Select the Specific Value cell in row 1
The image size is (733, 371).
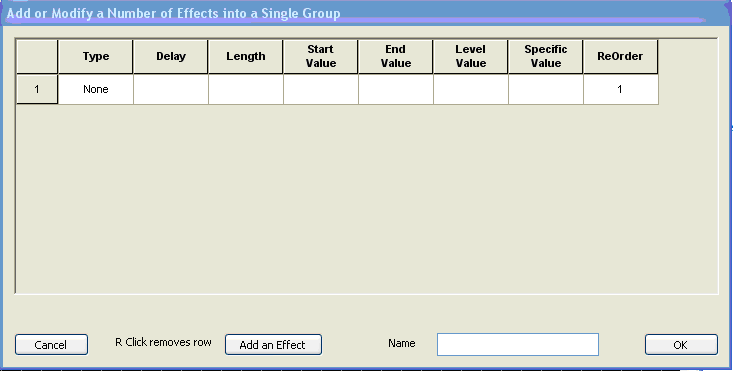coord(546,89)
